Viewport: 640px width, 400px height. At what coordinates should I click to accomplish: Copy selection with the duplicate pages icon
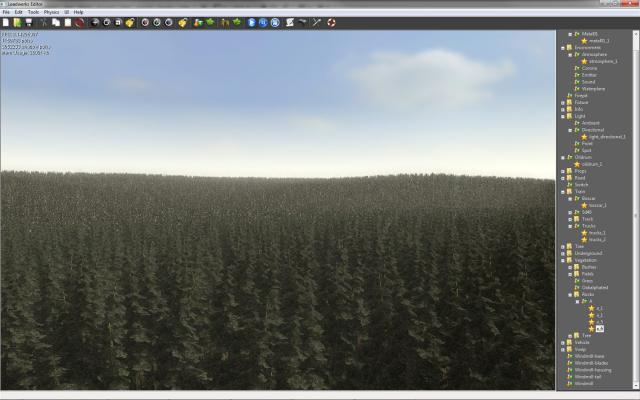click(x=56, y=22)
